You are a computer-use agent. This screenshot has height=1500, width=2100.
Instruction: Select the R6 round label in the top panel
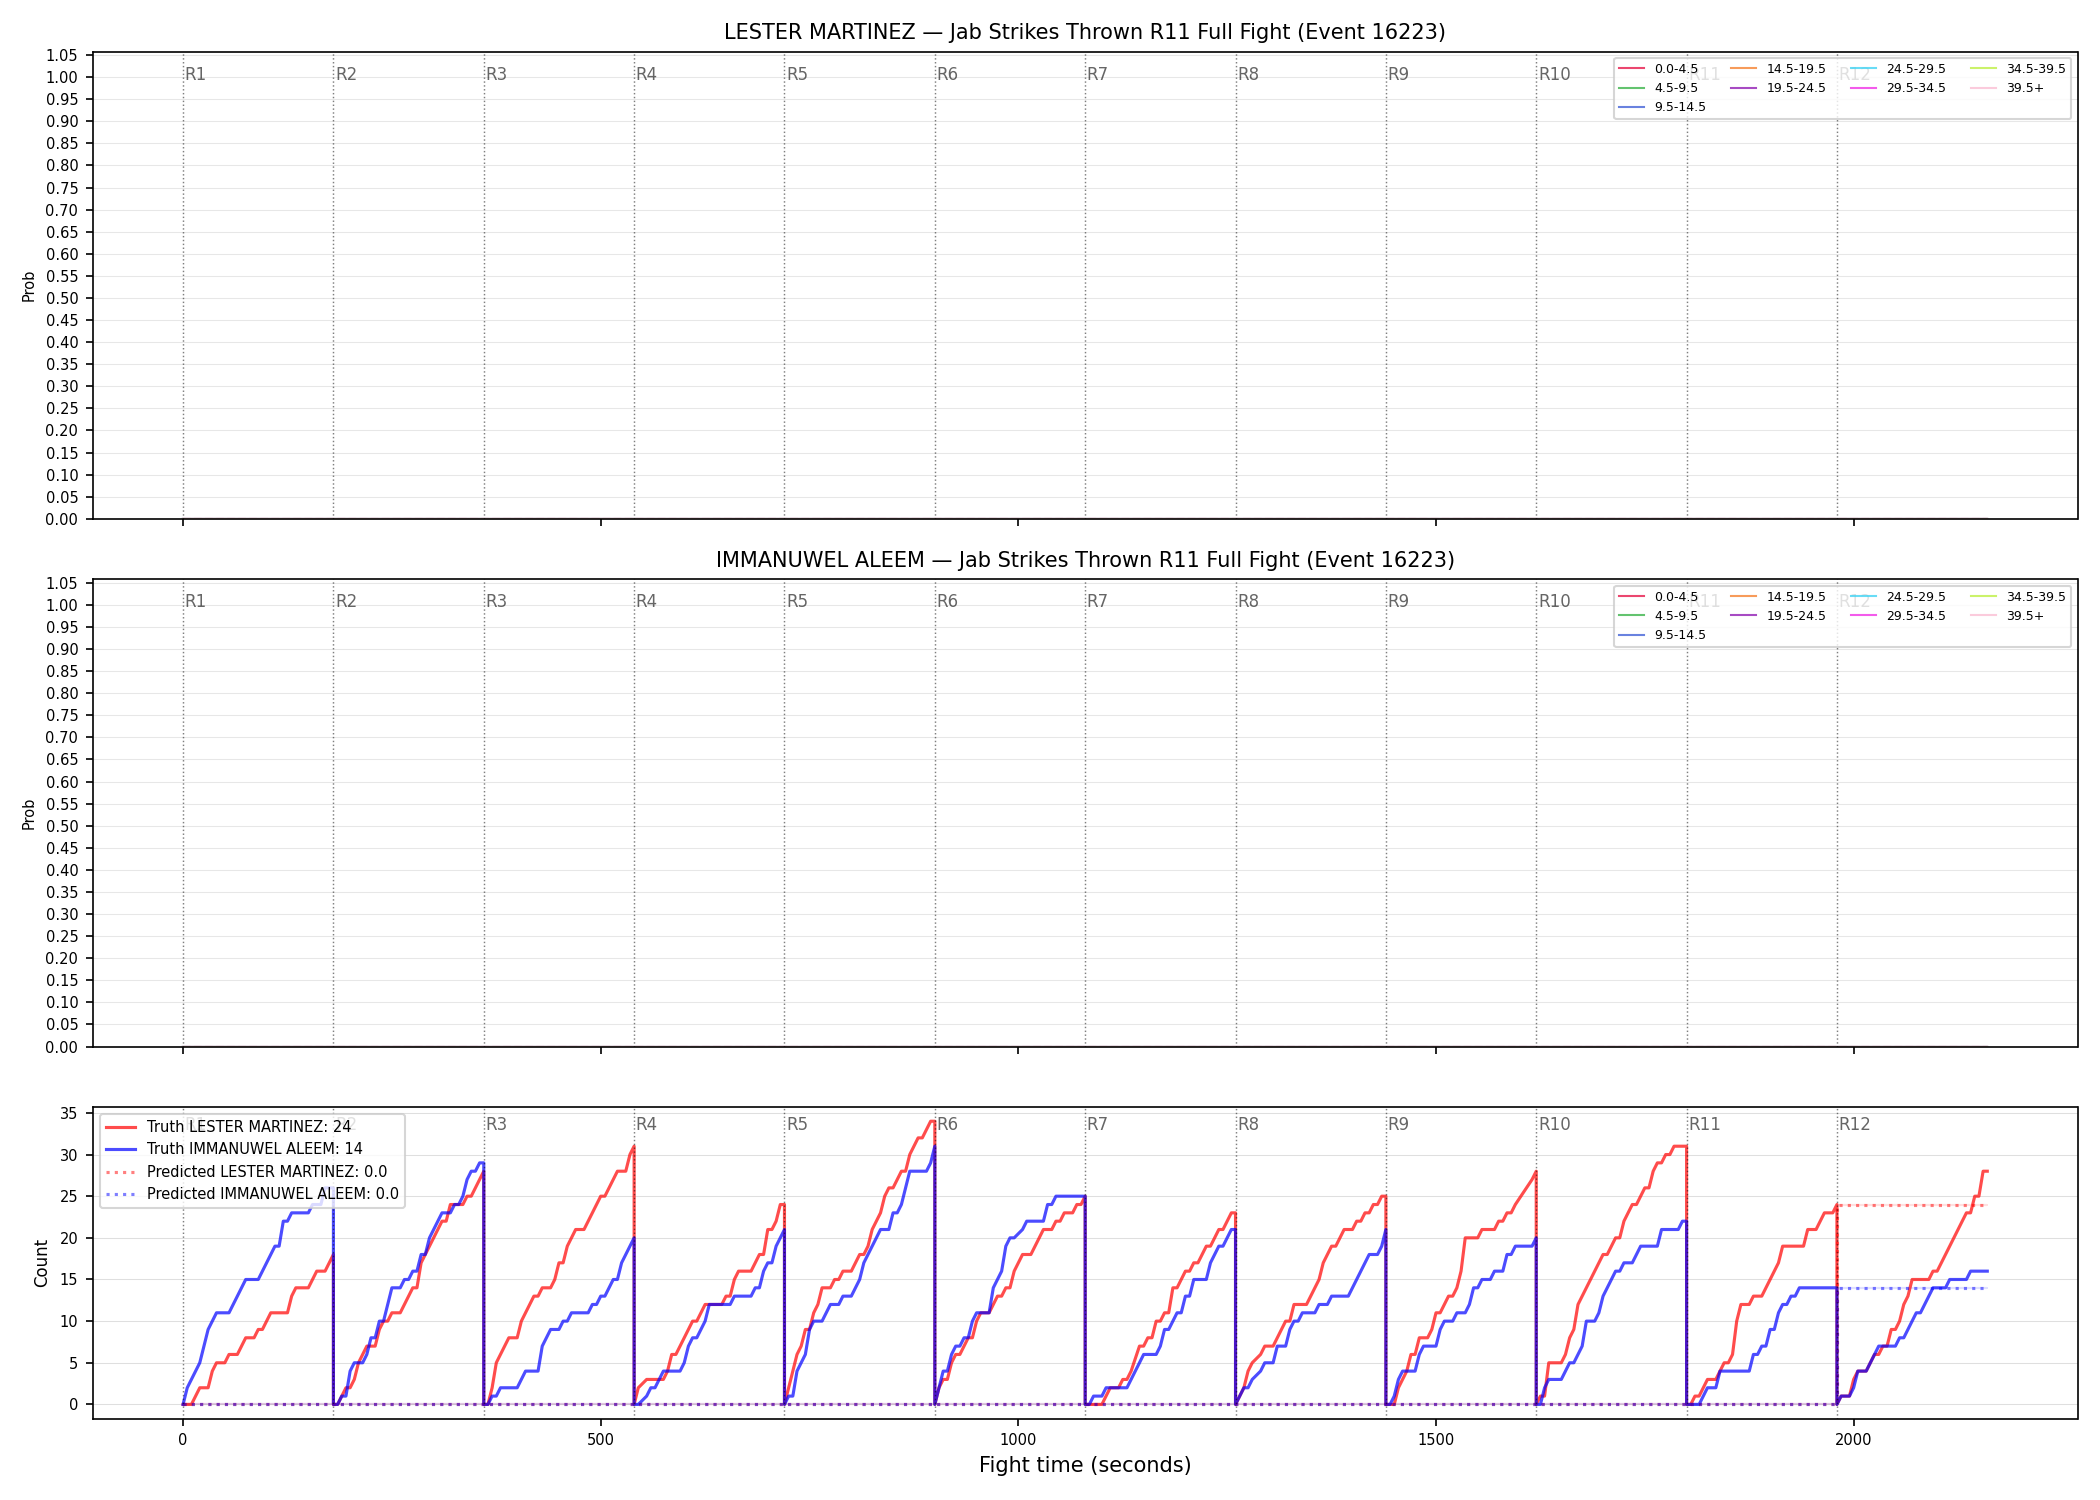pos(947,74)
